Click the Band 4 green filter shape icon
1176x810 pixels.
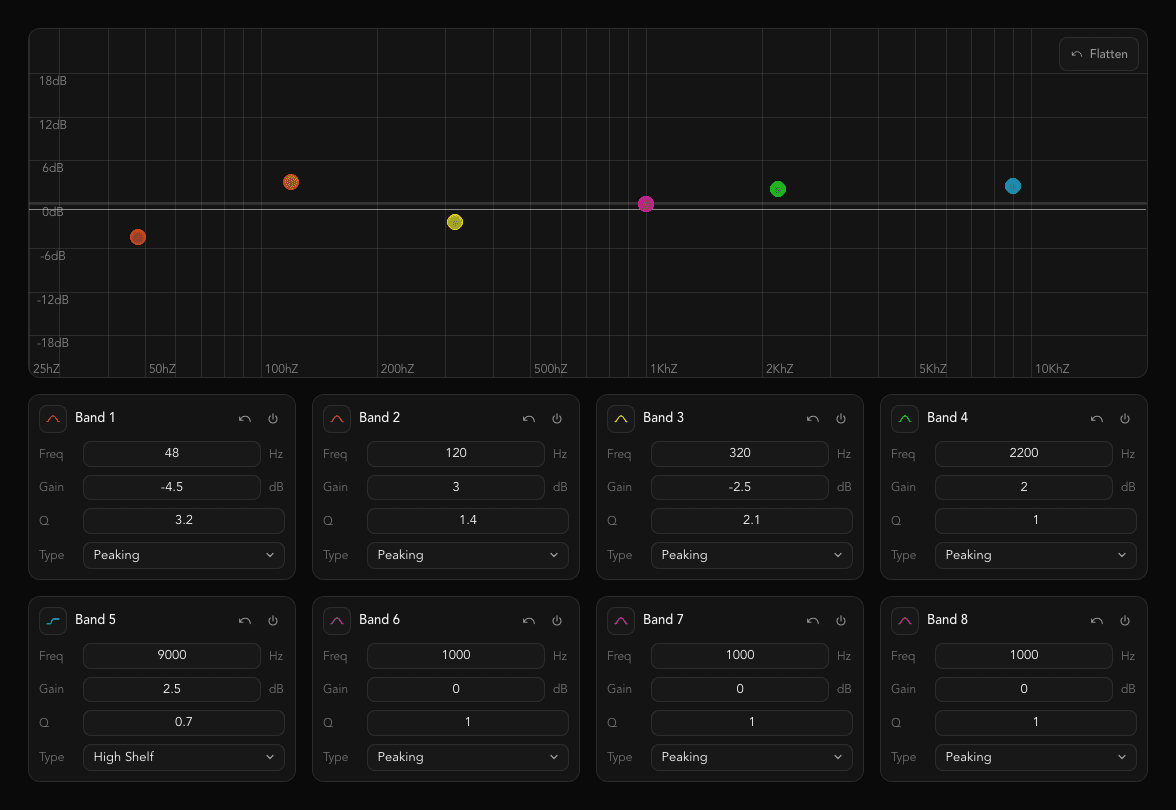[904, 418]
